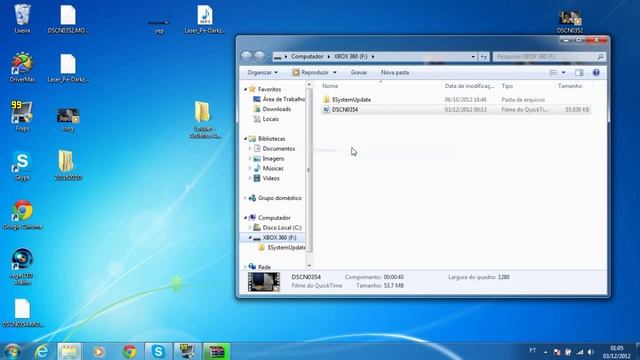
Task: Collapse the Favoritos tree section
Action: point(245,89)
